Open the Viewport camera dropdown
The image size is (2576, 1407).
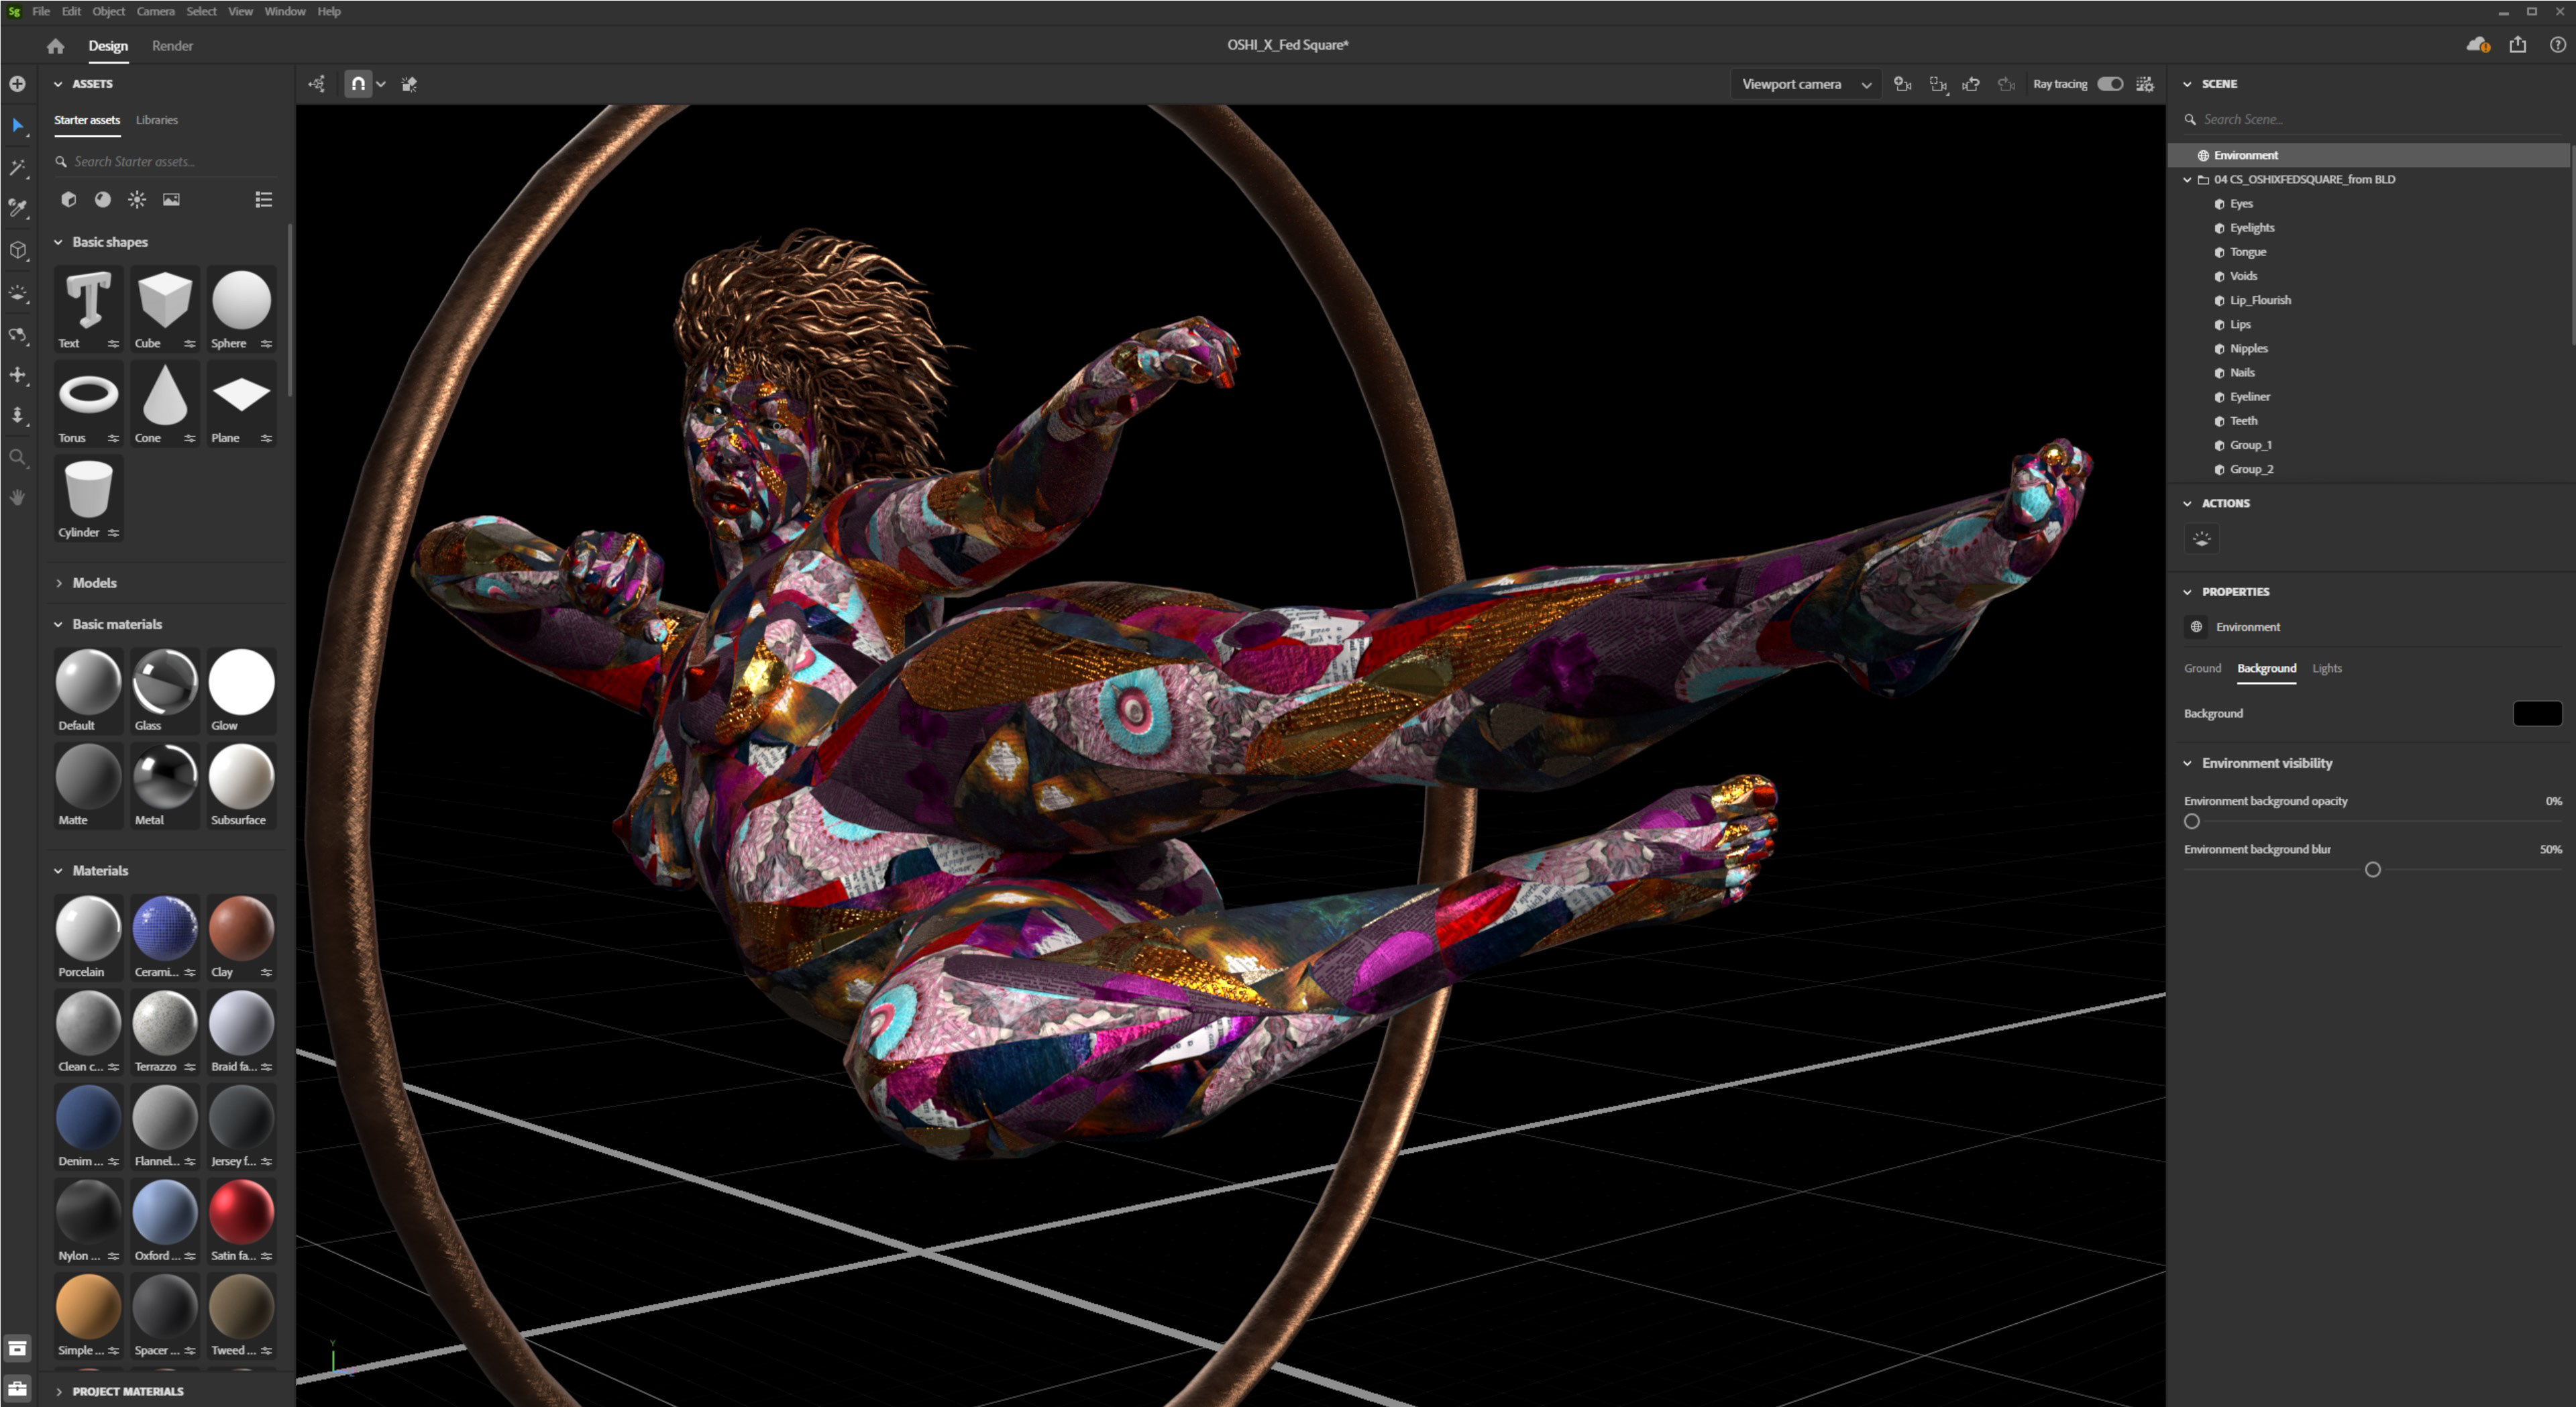pyautogui.click(x=1805, y=84)
